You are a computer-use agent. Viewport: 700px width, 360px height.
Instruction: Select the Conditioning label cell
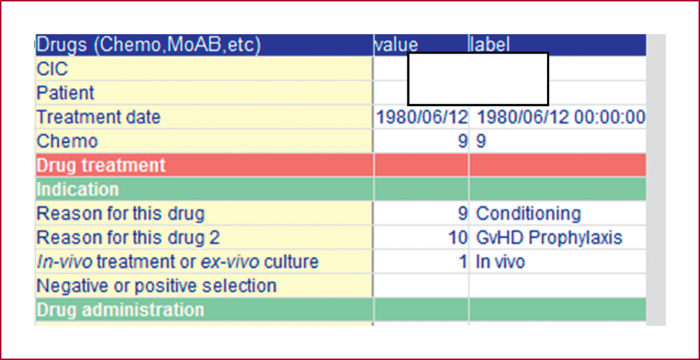pyautogui.click(x=558, y=213)
